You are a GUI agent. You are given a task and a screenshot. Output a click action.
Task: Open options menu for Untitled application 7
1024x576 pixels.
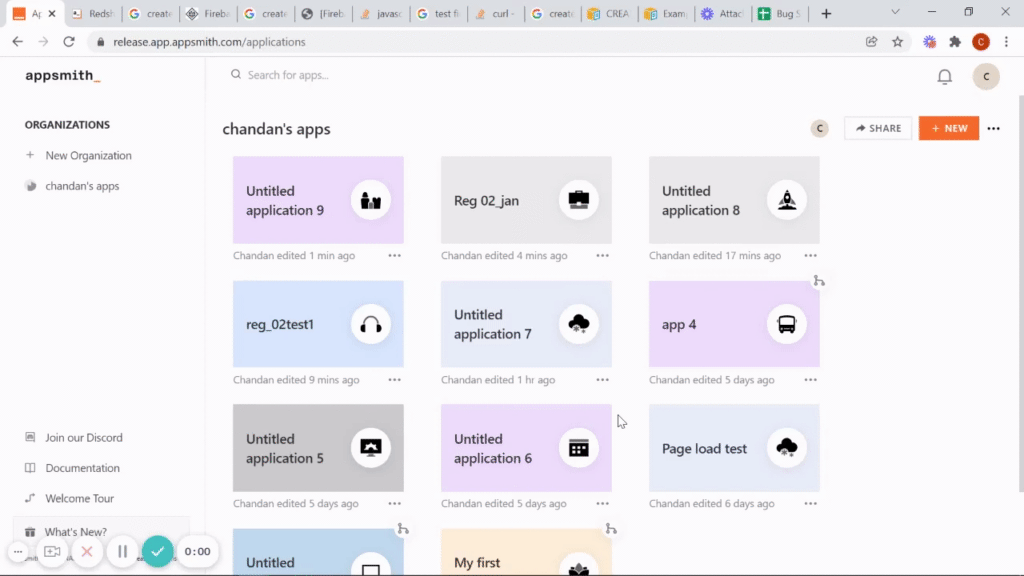pyautogui.click(x=602, y=379)
